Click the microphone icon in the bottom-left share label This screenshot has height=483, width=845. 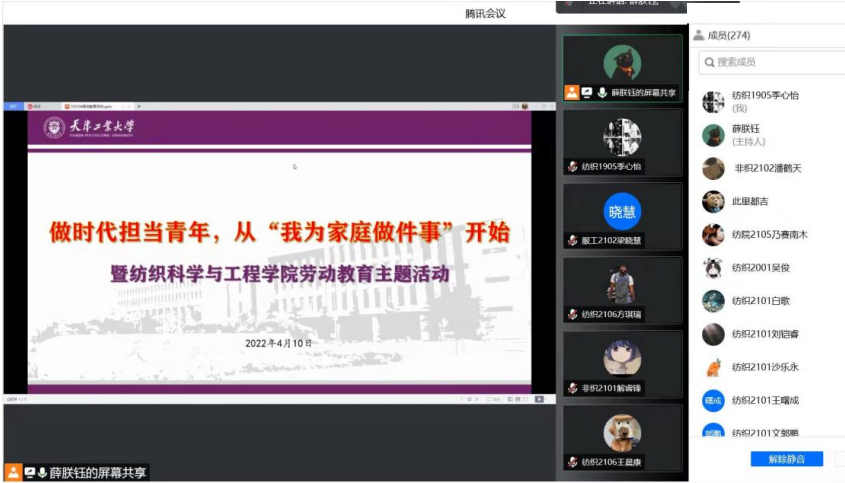point(42,473)
